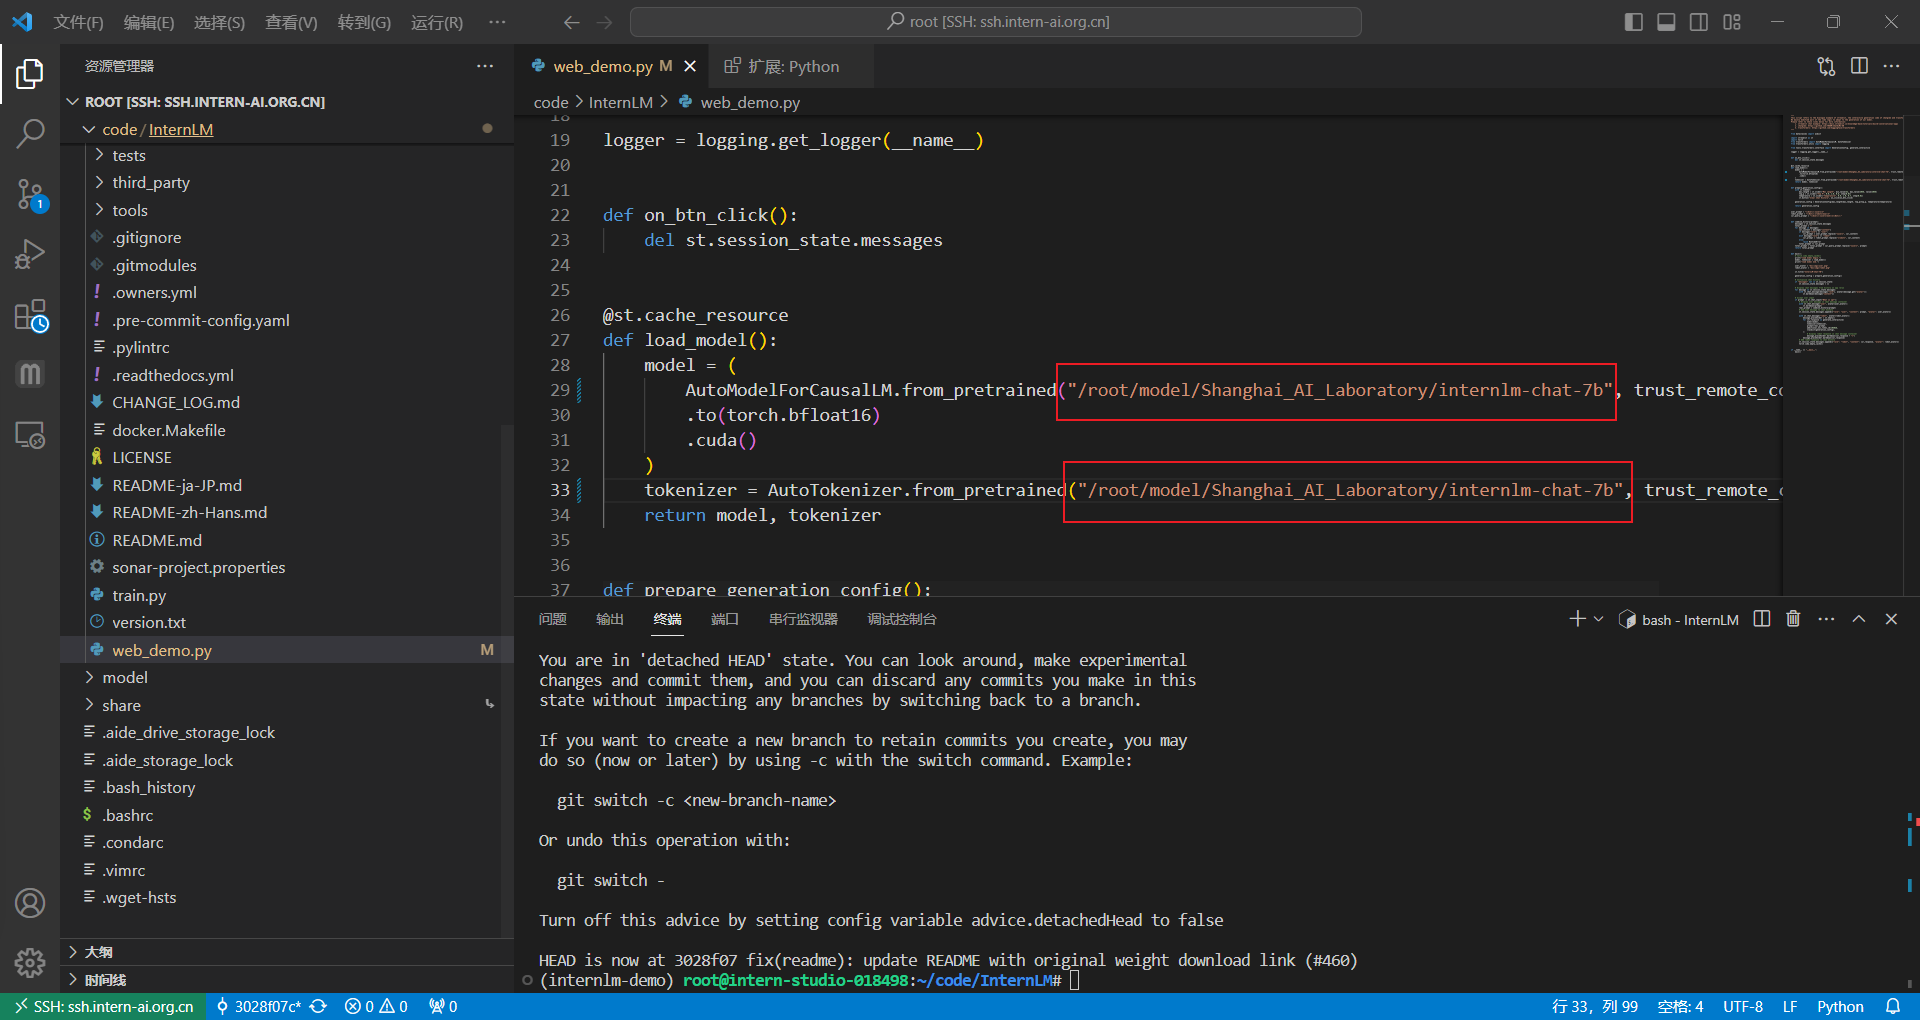Go forward with the navigation arrow
The width and height of the screenshot is (1920, 1020).
click(604, 22)
